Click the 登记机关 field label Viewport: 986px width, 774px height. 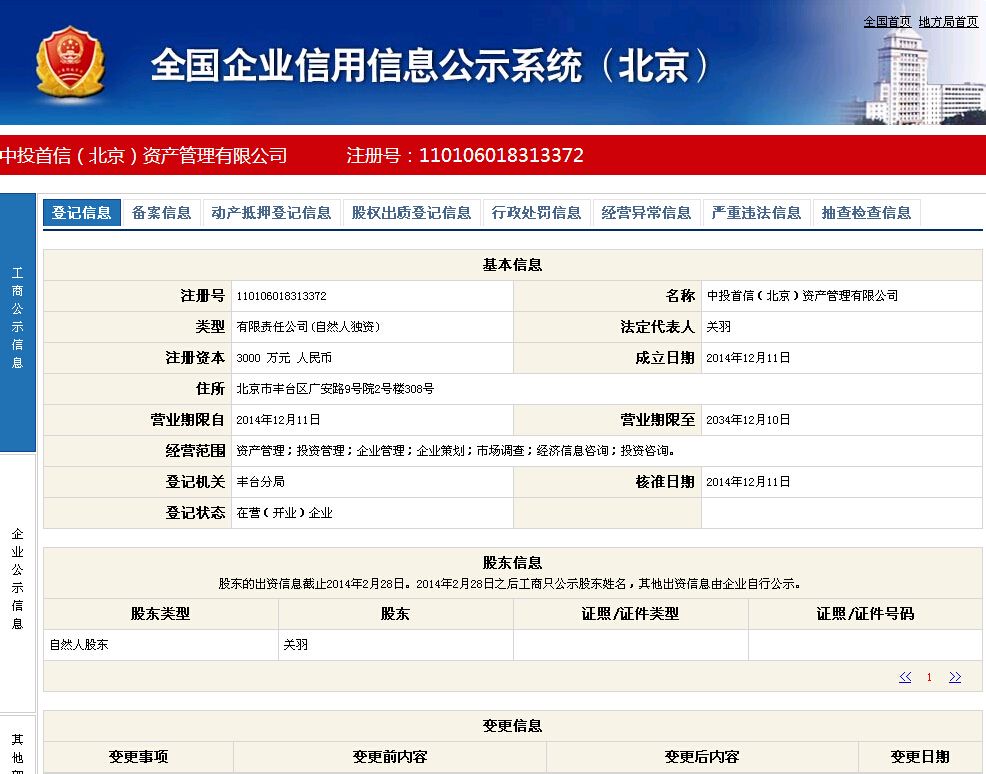(195, 482)
